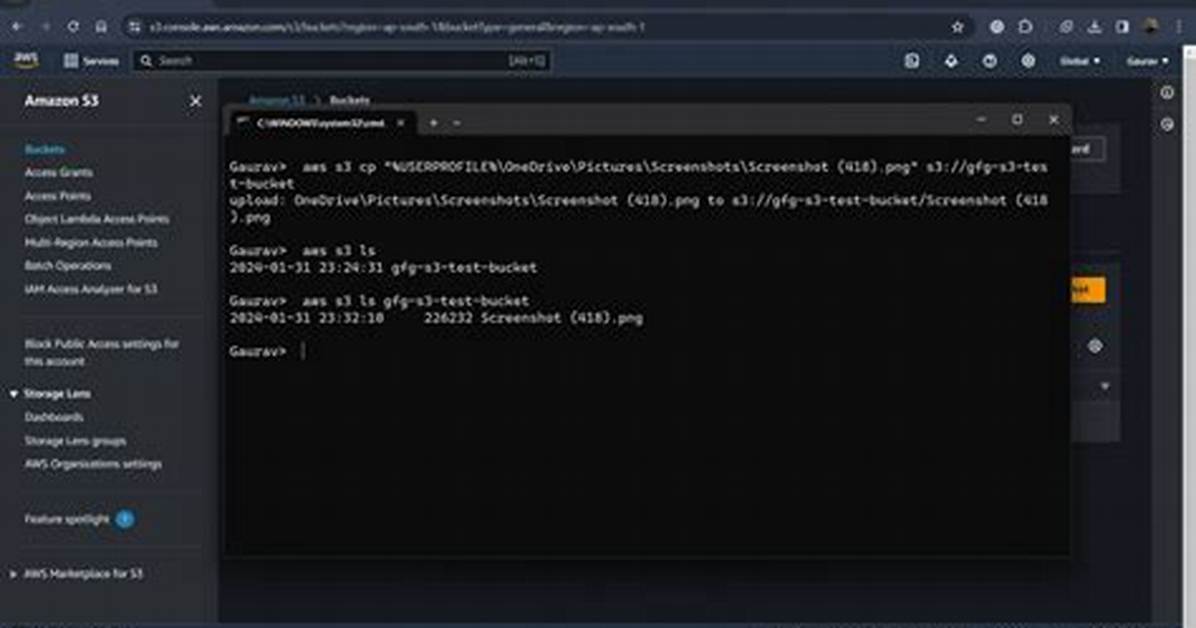The height and width of the screenshot is (628, 1196).
Task: Open Buckets in the S3 sidebar
Action: point(44,150)
